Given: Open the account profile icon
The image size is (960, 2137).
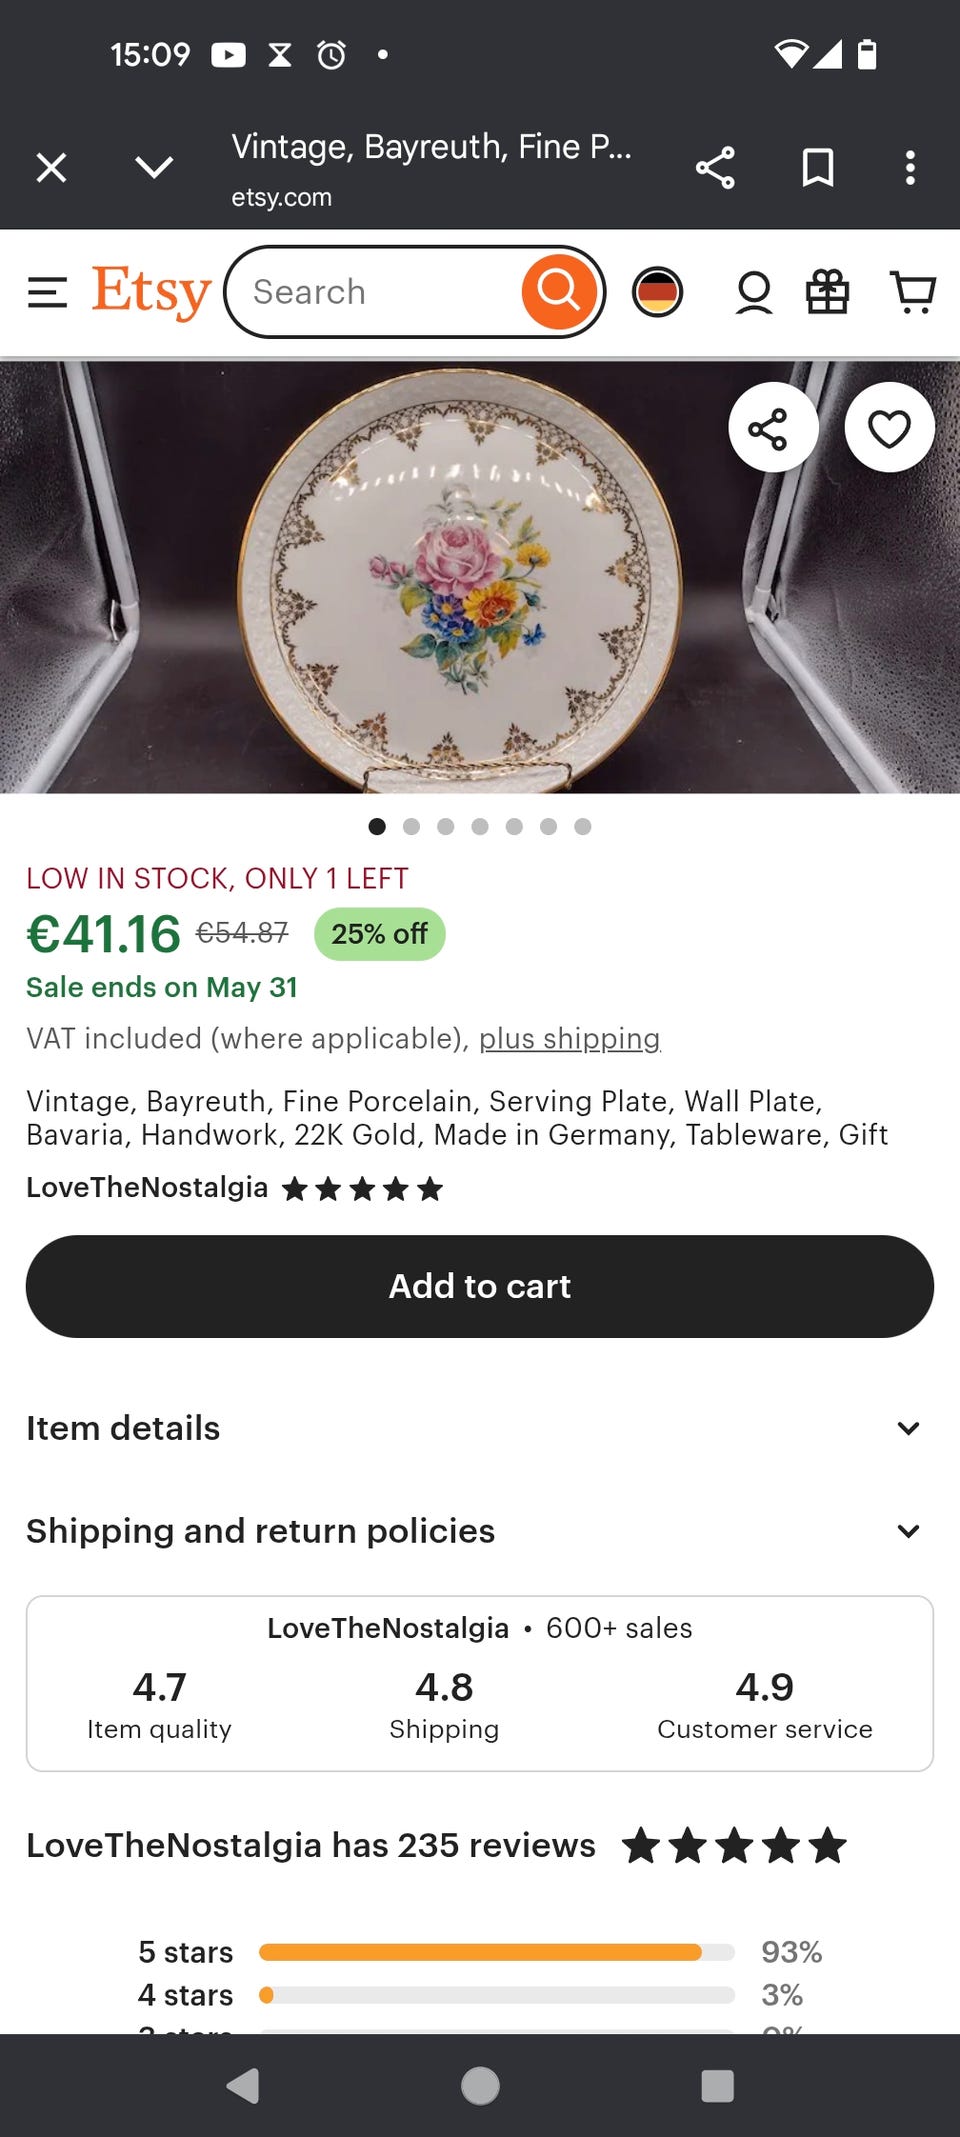Looking at the screenshot, I should click(x=754, y=292).
